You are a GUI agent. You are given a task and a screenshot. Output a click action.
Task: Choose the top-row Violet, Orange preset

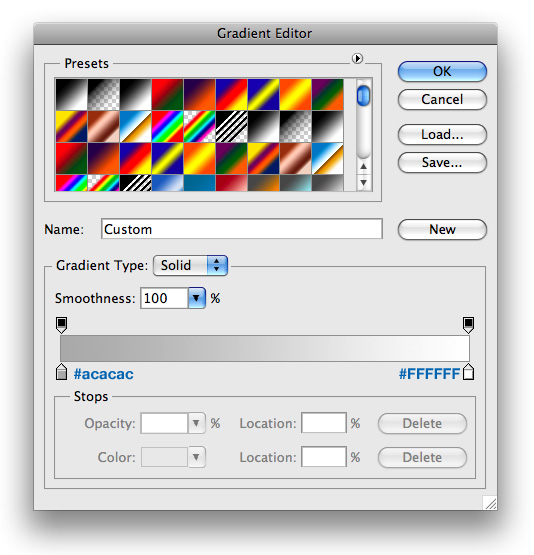click(x=199, y=95)
